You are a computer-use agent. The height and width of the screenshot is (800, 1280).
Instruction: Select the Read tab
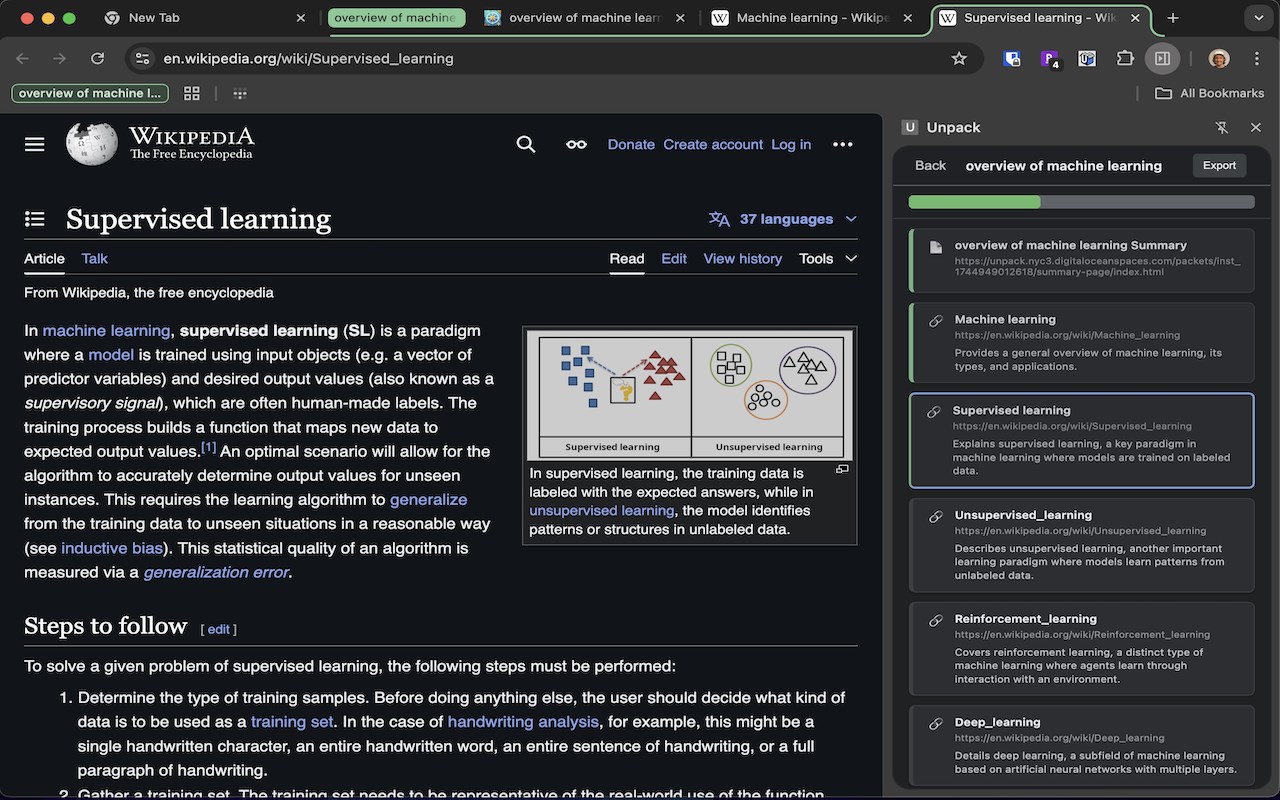(x=627, y=258)
